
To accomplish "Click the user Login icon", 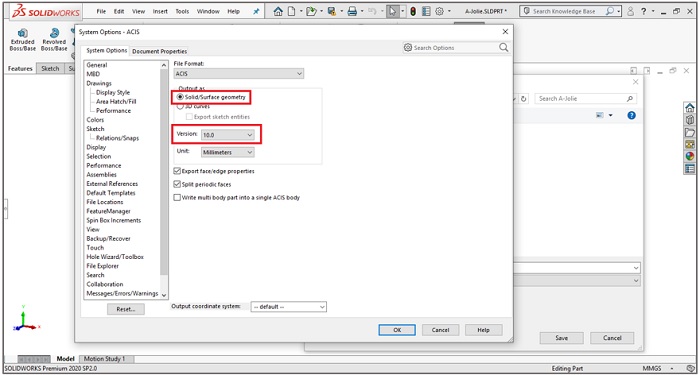I will [x=631, y=12].
